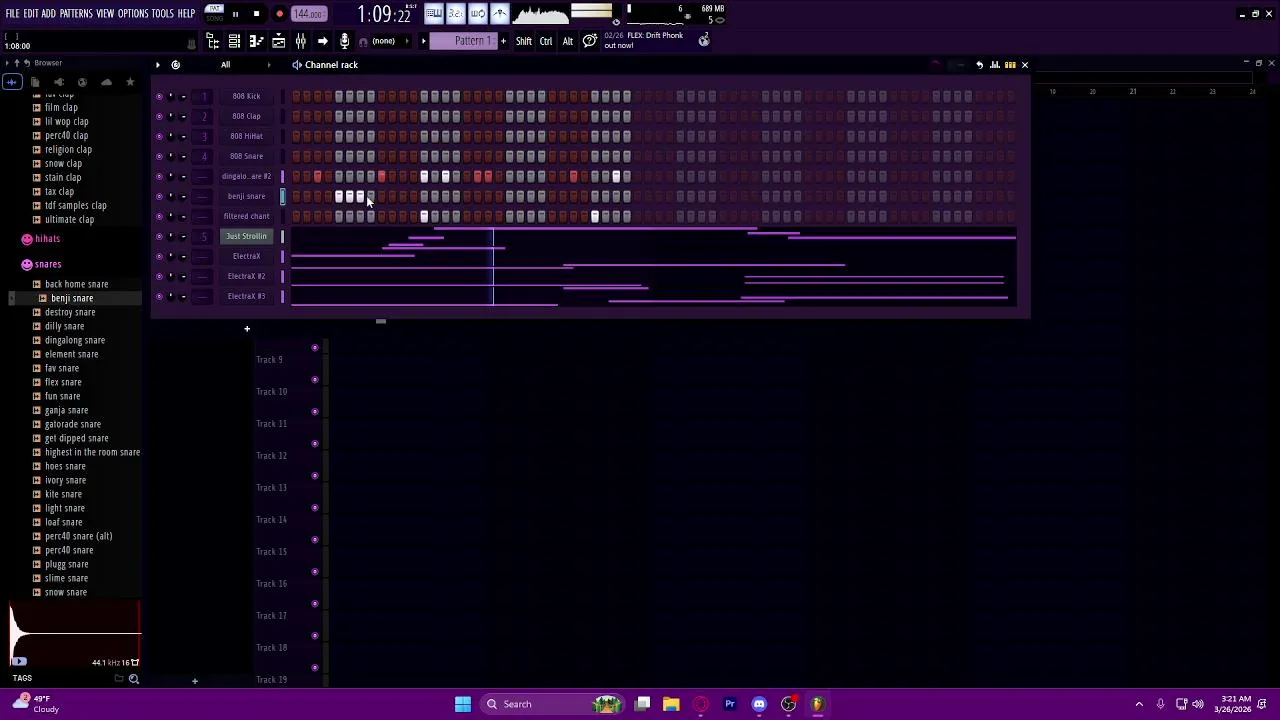
Task: Toggle the PAT/SONG mode switch
Action: (214, 13)
